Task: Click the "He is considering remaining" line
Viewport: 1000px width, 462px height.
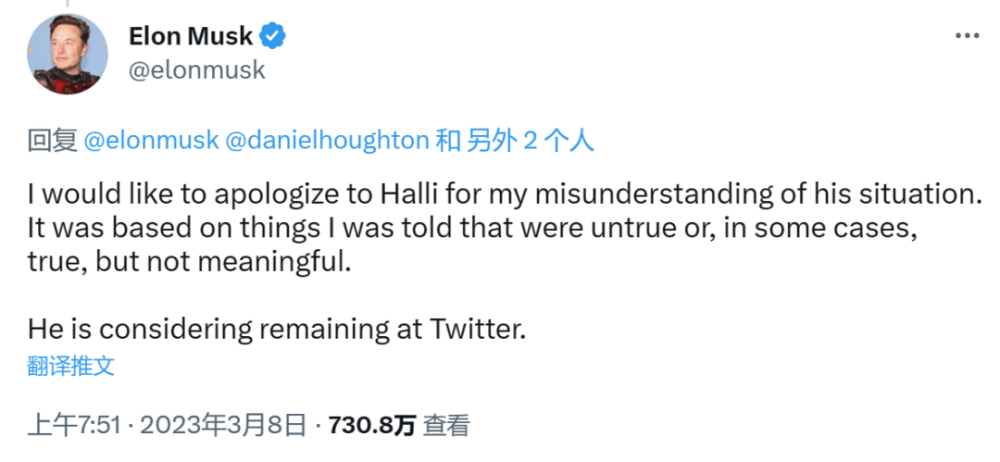Action: click(276, 330)
